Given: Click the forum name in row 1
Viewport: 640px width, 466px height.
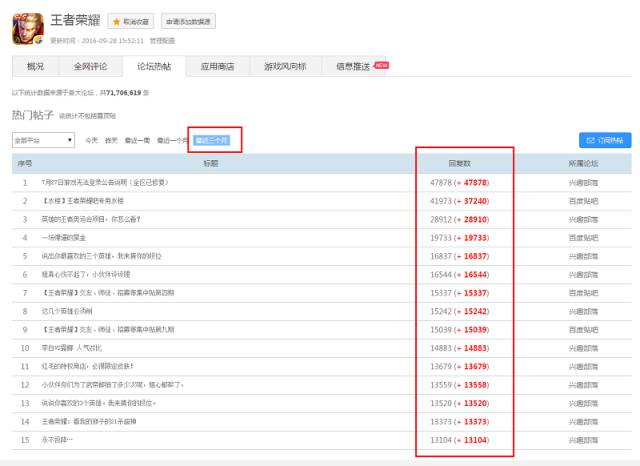Looking at the screenshot, I should coord(583,182).
